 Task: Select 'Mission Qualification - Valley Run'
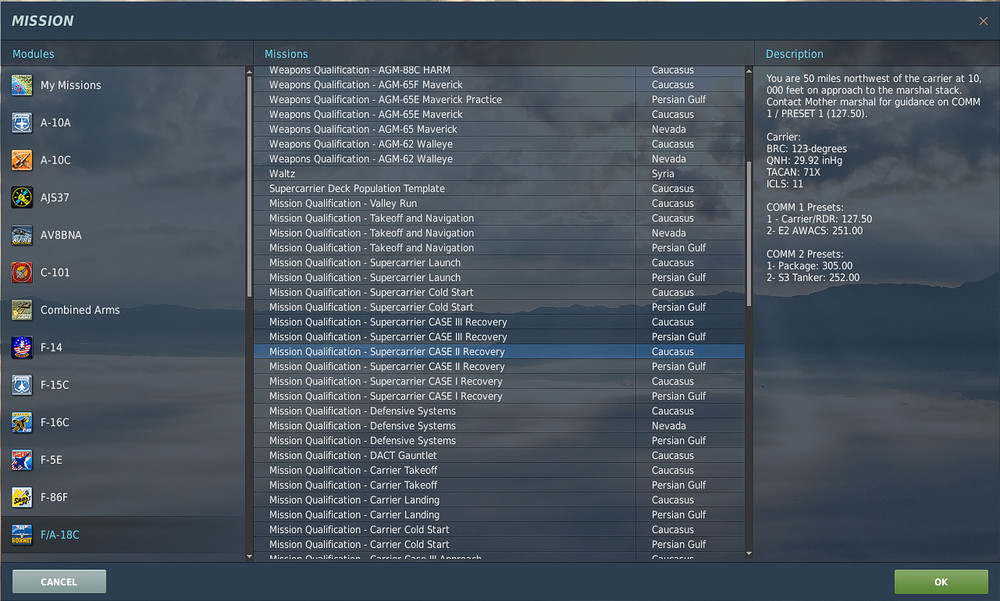[499, 204]
